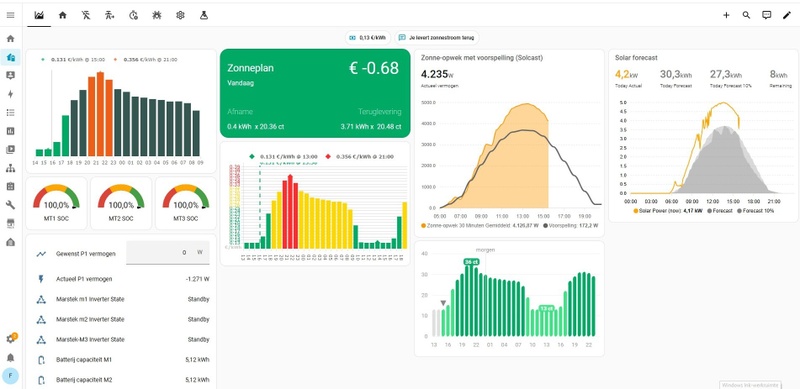This screenshot has height=389, width=800.
Task: Click the 8 kWh Remaining value
Action: pos(779,75)
